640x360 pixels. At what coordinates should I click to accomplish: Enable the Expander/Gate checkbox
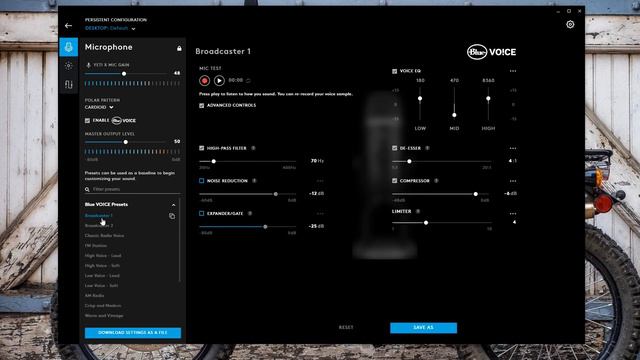coord(201,213)
